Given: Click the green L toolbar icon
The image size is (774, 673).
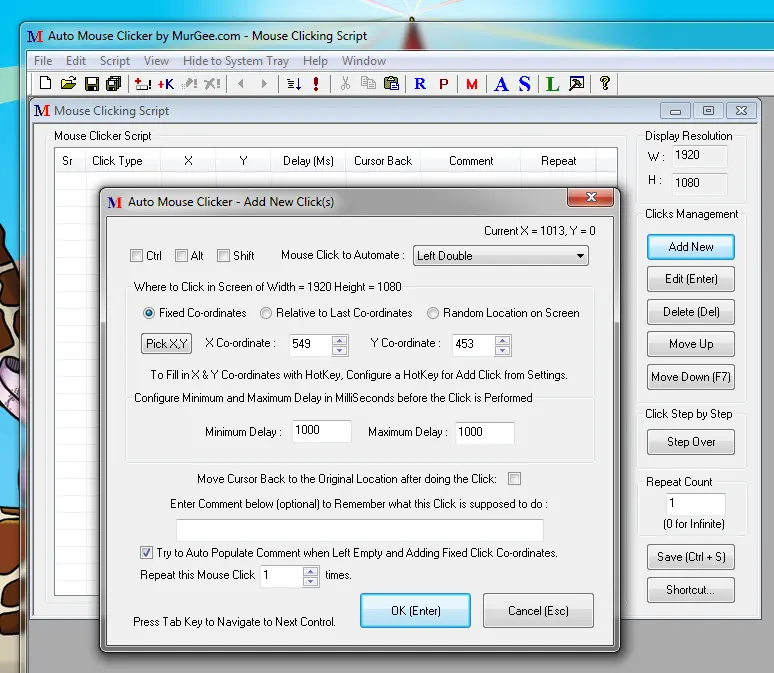Looking at the screenshot, I should coord(552,84).
